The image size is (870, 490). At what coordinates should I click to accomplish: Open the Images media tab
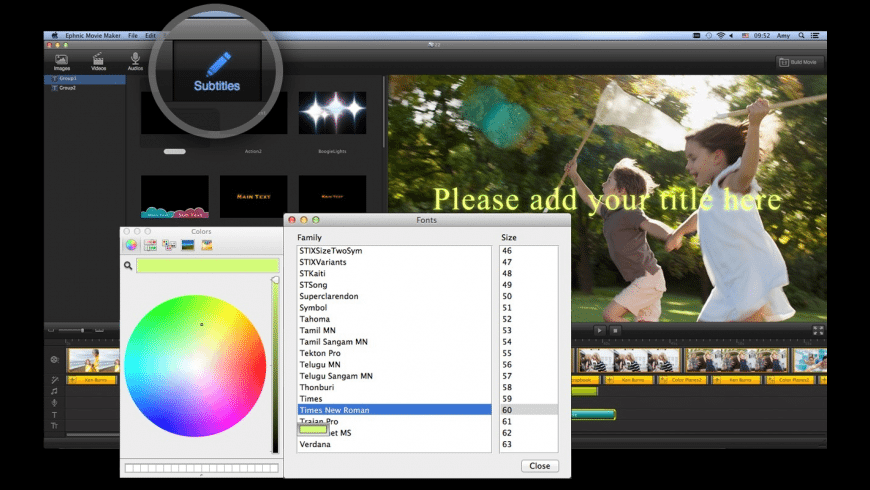pos(62,62)
